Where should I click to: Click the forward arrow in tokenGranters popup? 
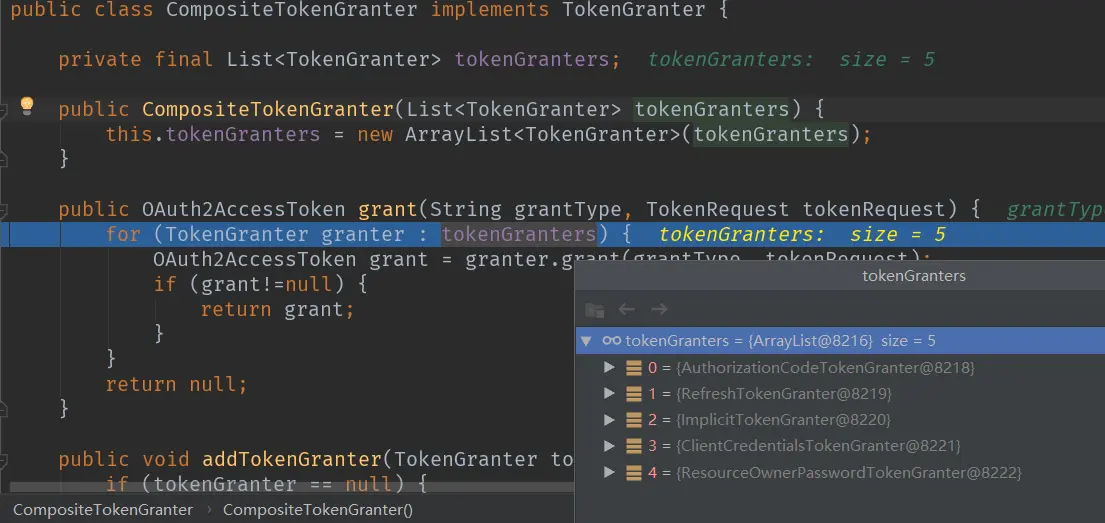click(x=659, y=309)
